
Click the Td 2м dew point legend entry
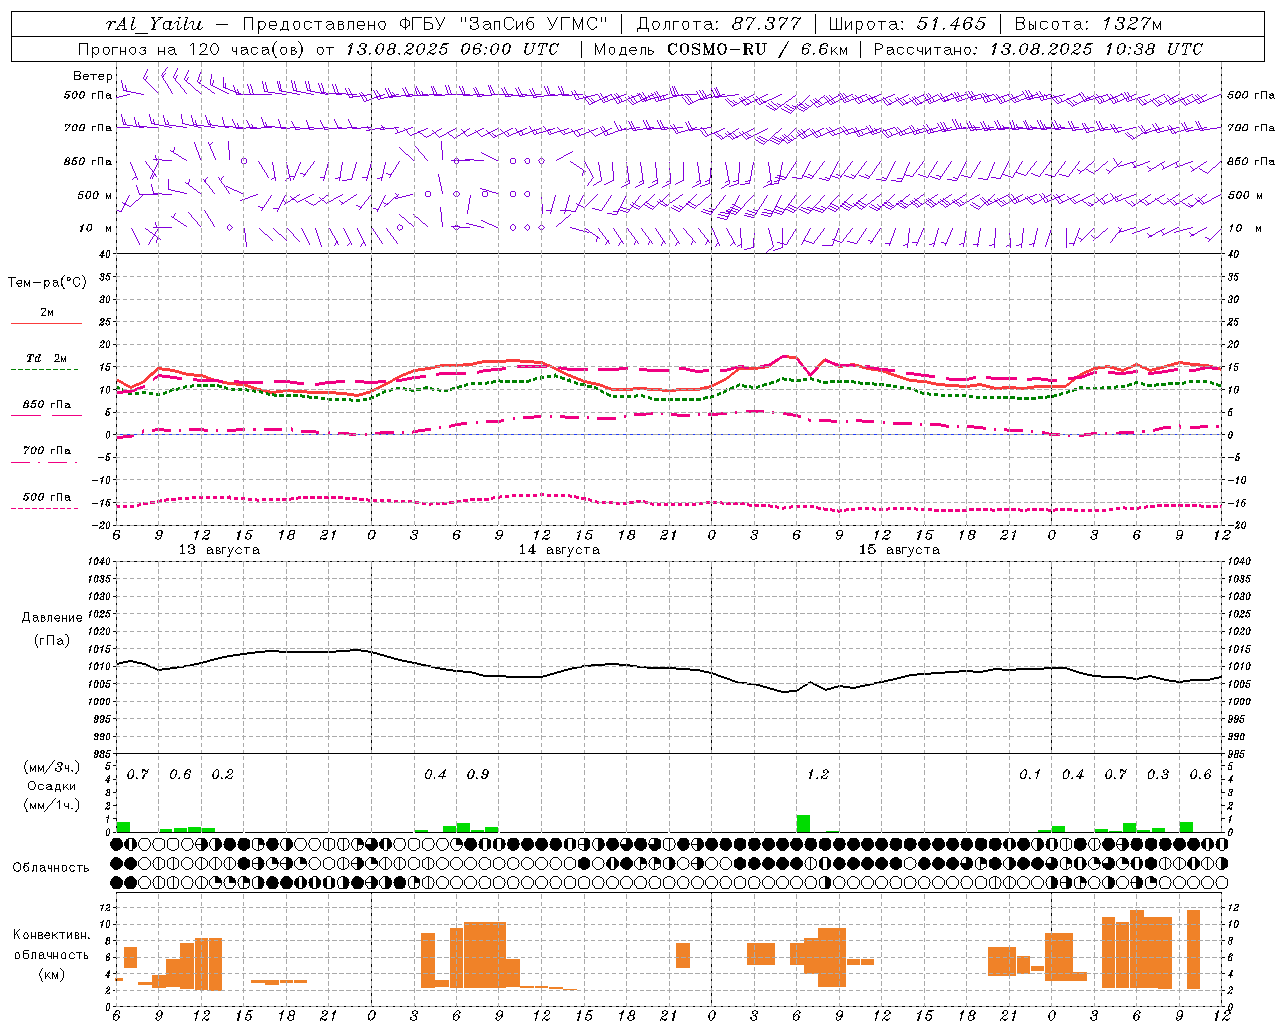coord(47,358)
